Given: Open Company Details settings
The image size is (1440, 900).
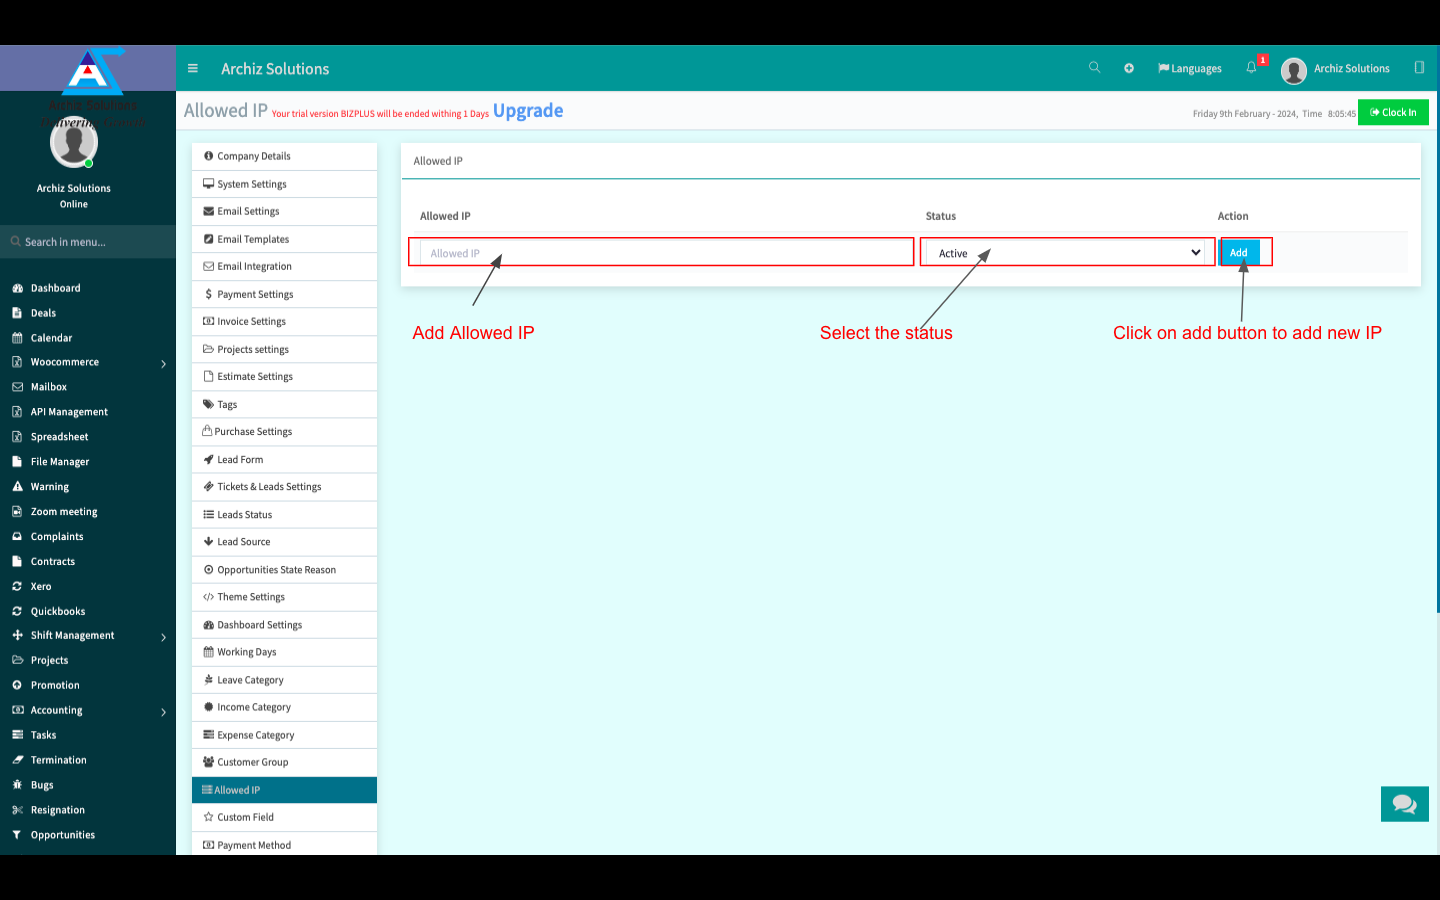Looking at the screenshot, I should click(254, 157).
